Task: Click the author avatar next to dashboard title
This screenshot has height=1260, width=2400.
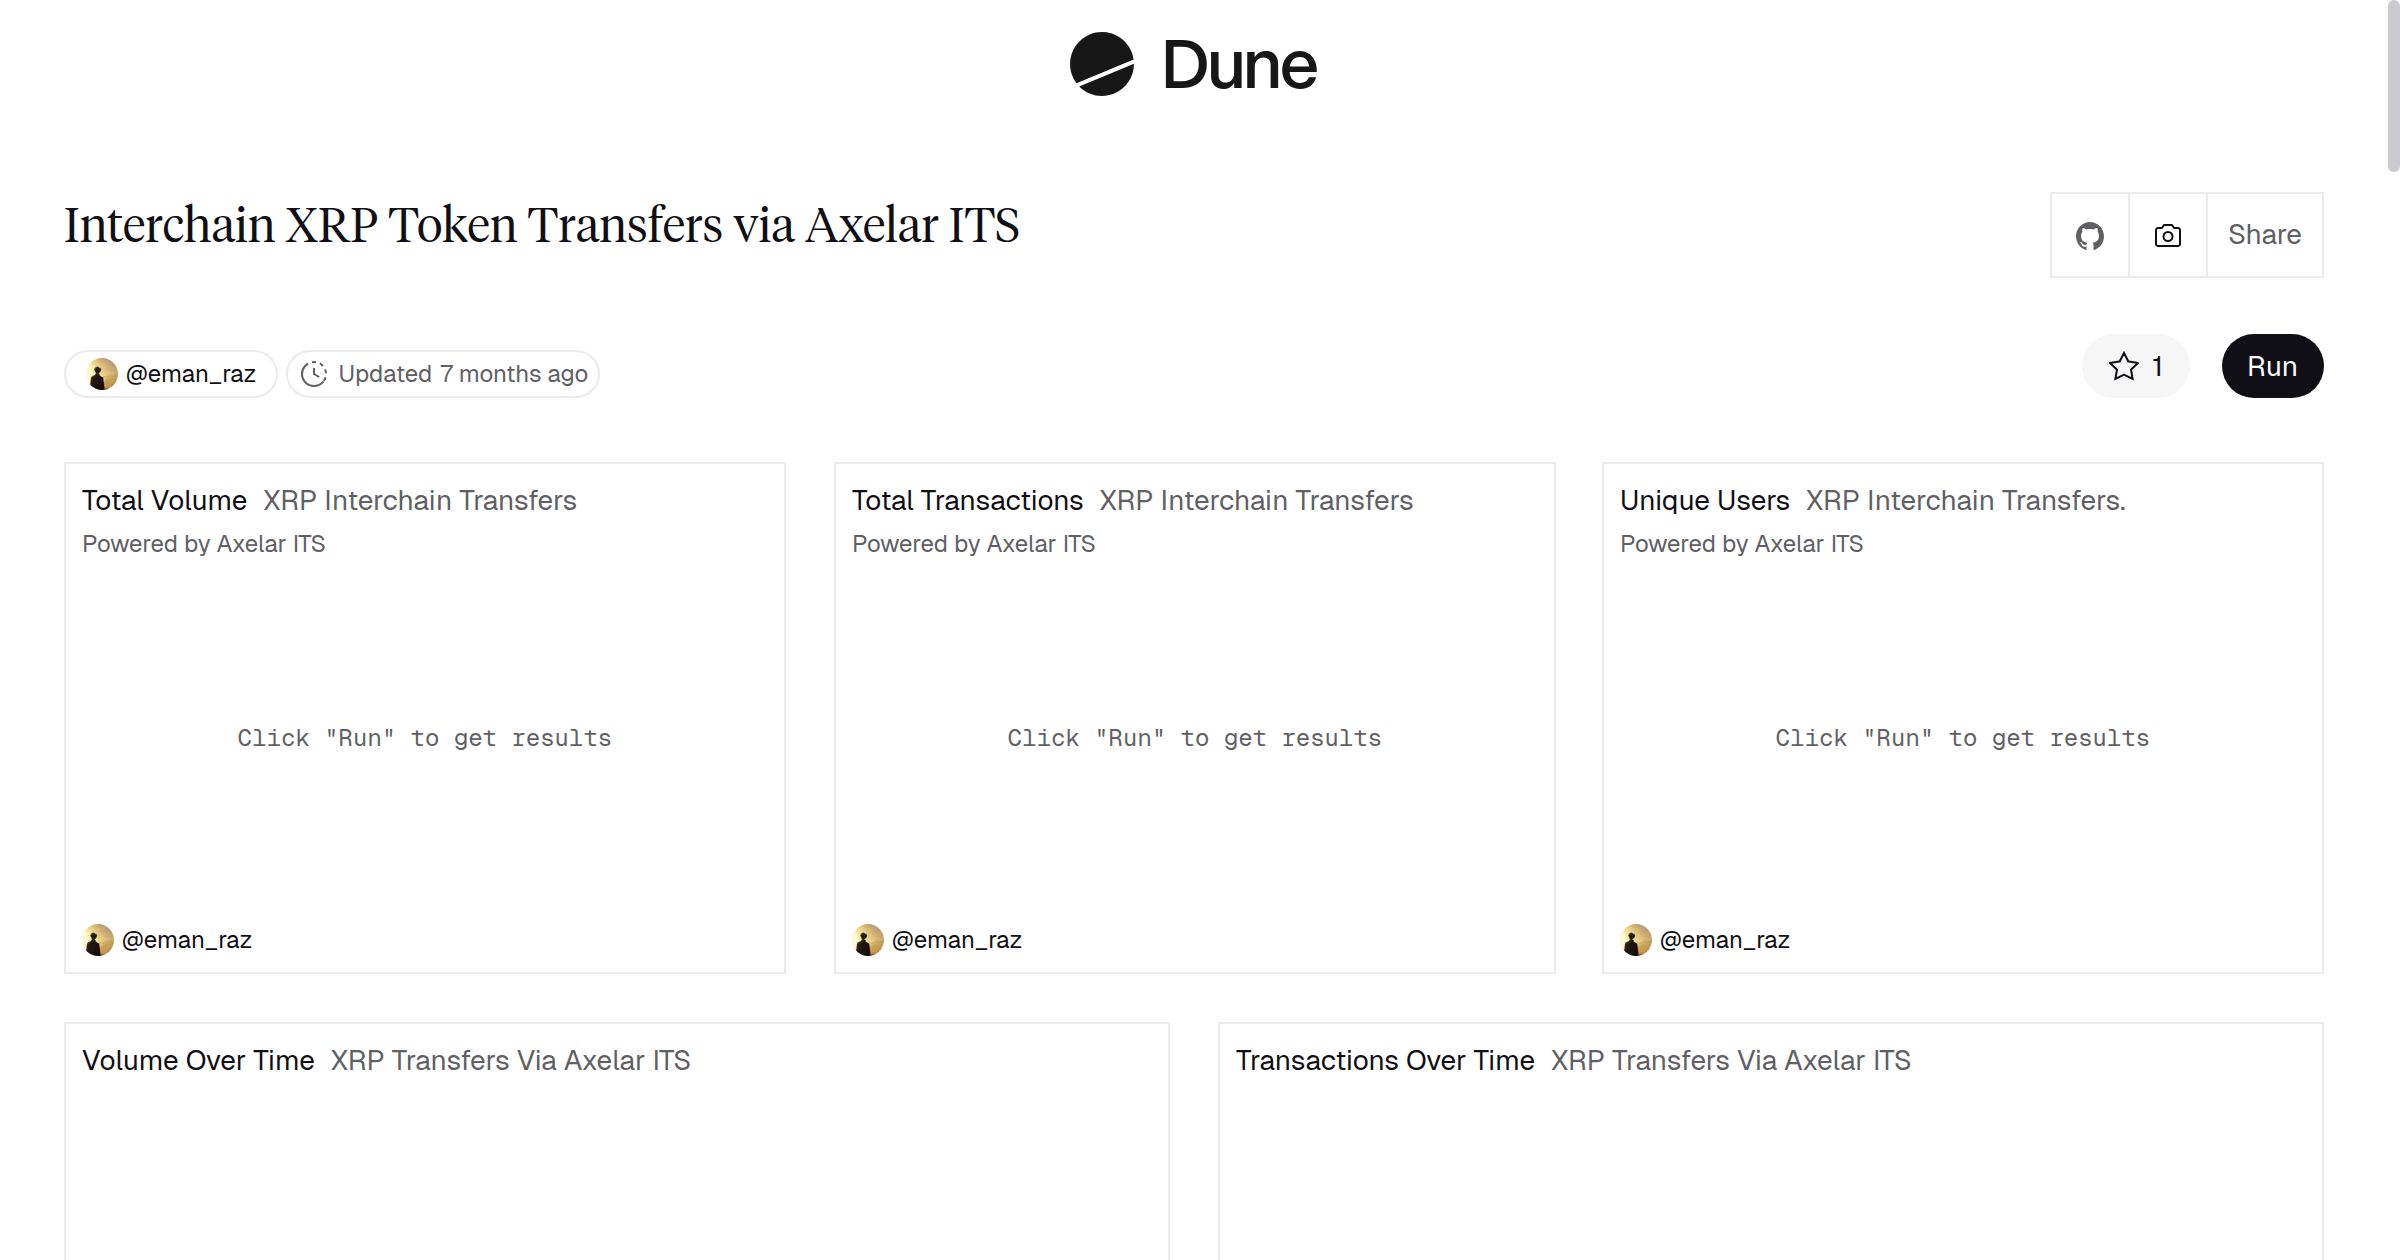Action: click(x=100, y=373)
